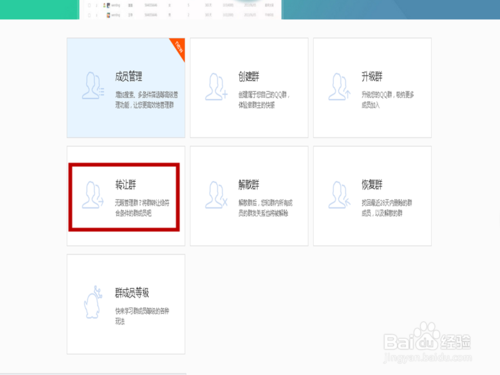Click the description text under 解散群

pyautogui.click(x=265, y=208)
